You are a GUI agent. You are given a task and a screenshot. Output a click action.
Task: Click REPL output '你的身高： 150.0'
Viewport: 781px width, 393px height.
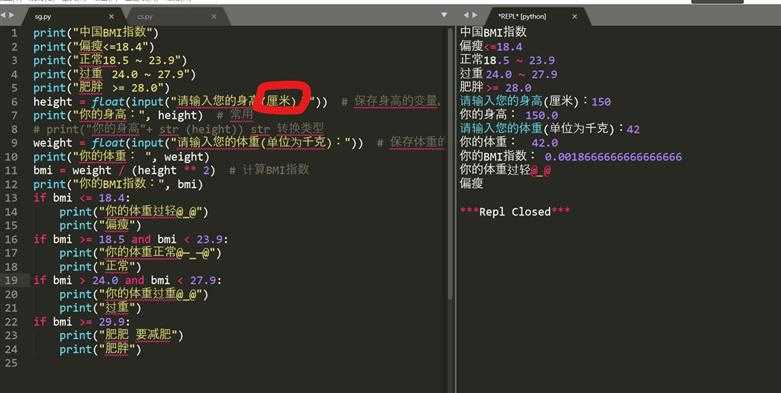(509, 116)
